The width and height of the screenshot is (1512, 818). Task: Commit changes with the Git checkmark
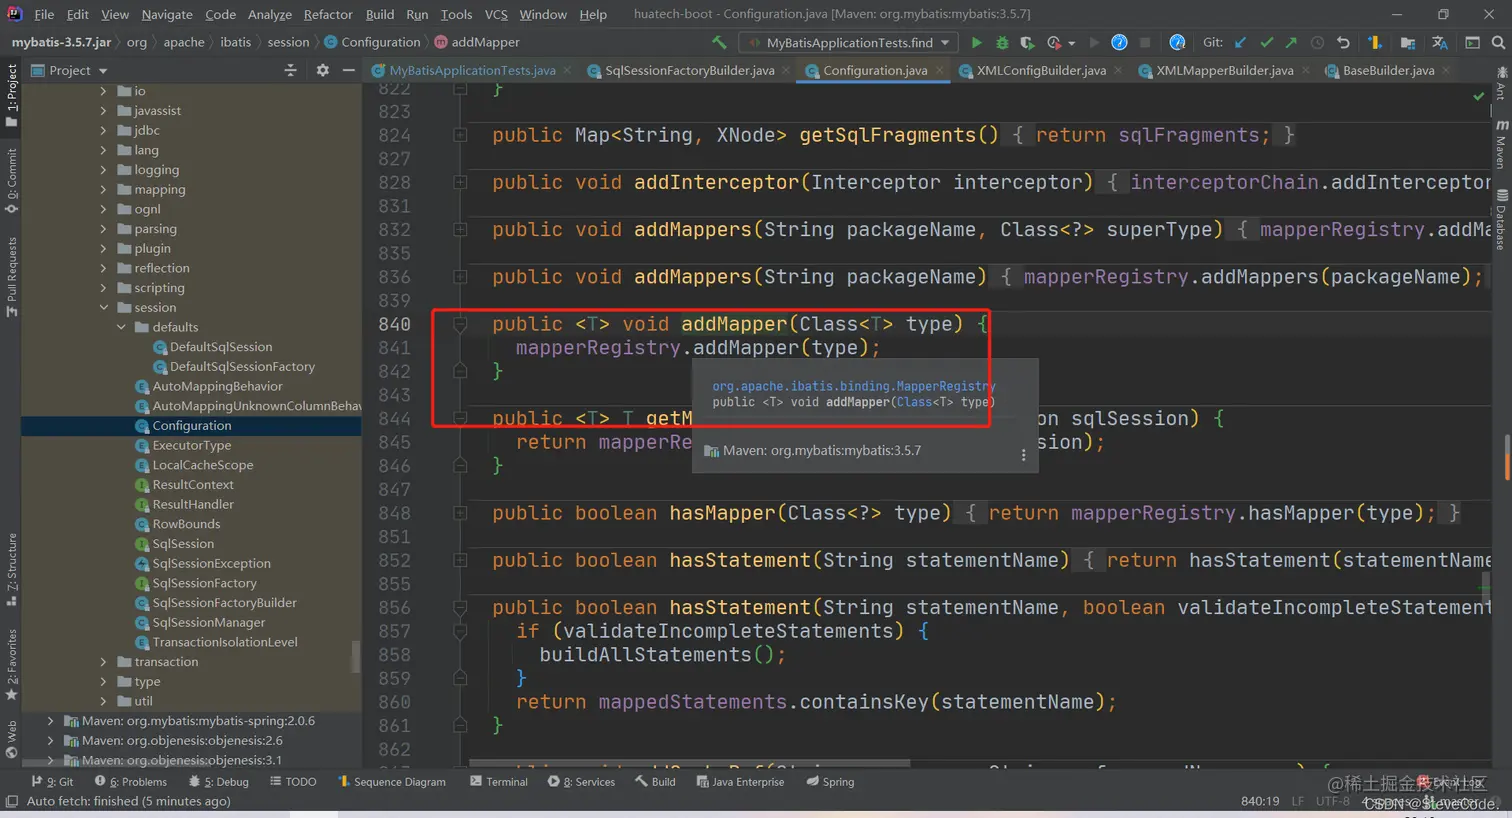coord(1266,42)
